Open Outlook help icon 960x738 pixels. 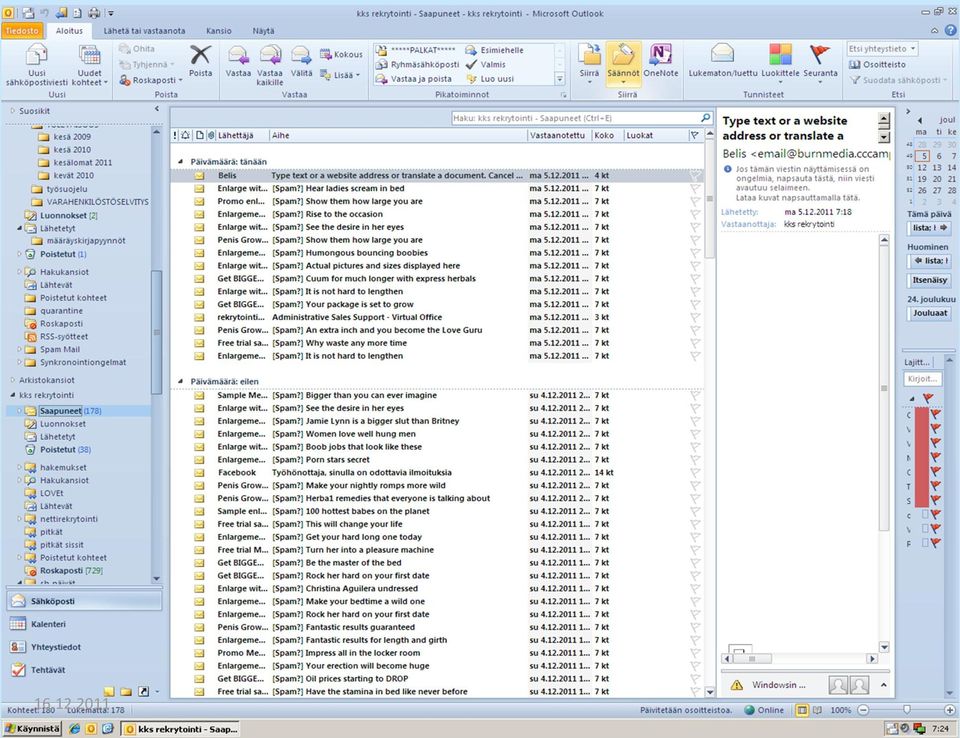tap(951, 30)
